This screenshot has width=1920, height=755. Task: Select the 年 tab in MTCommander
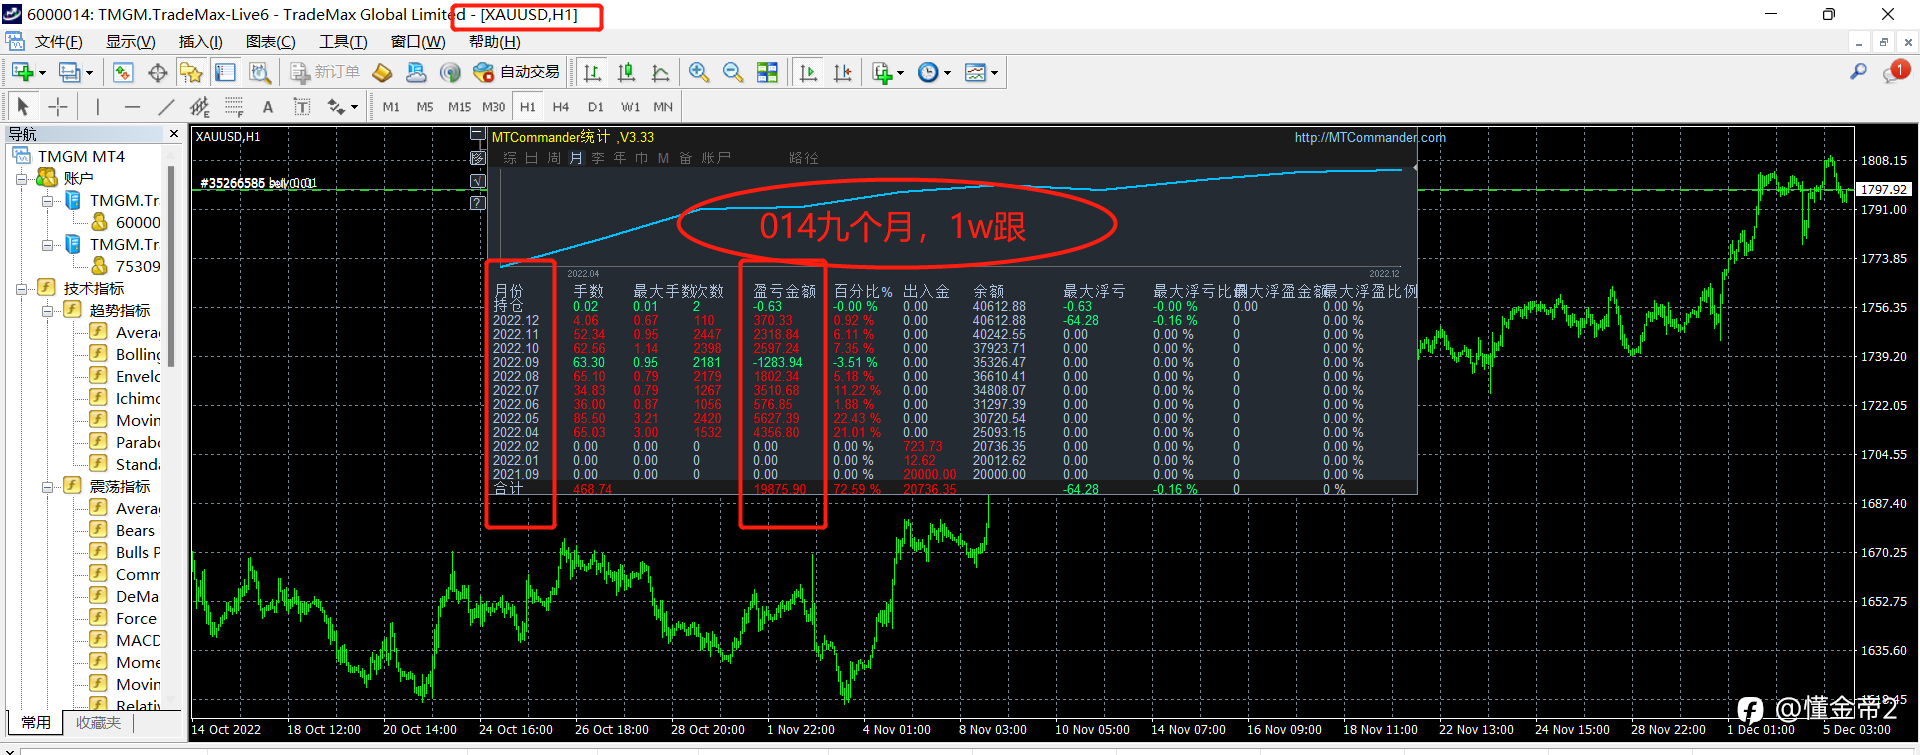point(620,158)
